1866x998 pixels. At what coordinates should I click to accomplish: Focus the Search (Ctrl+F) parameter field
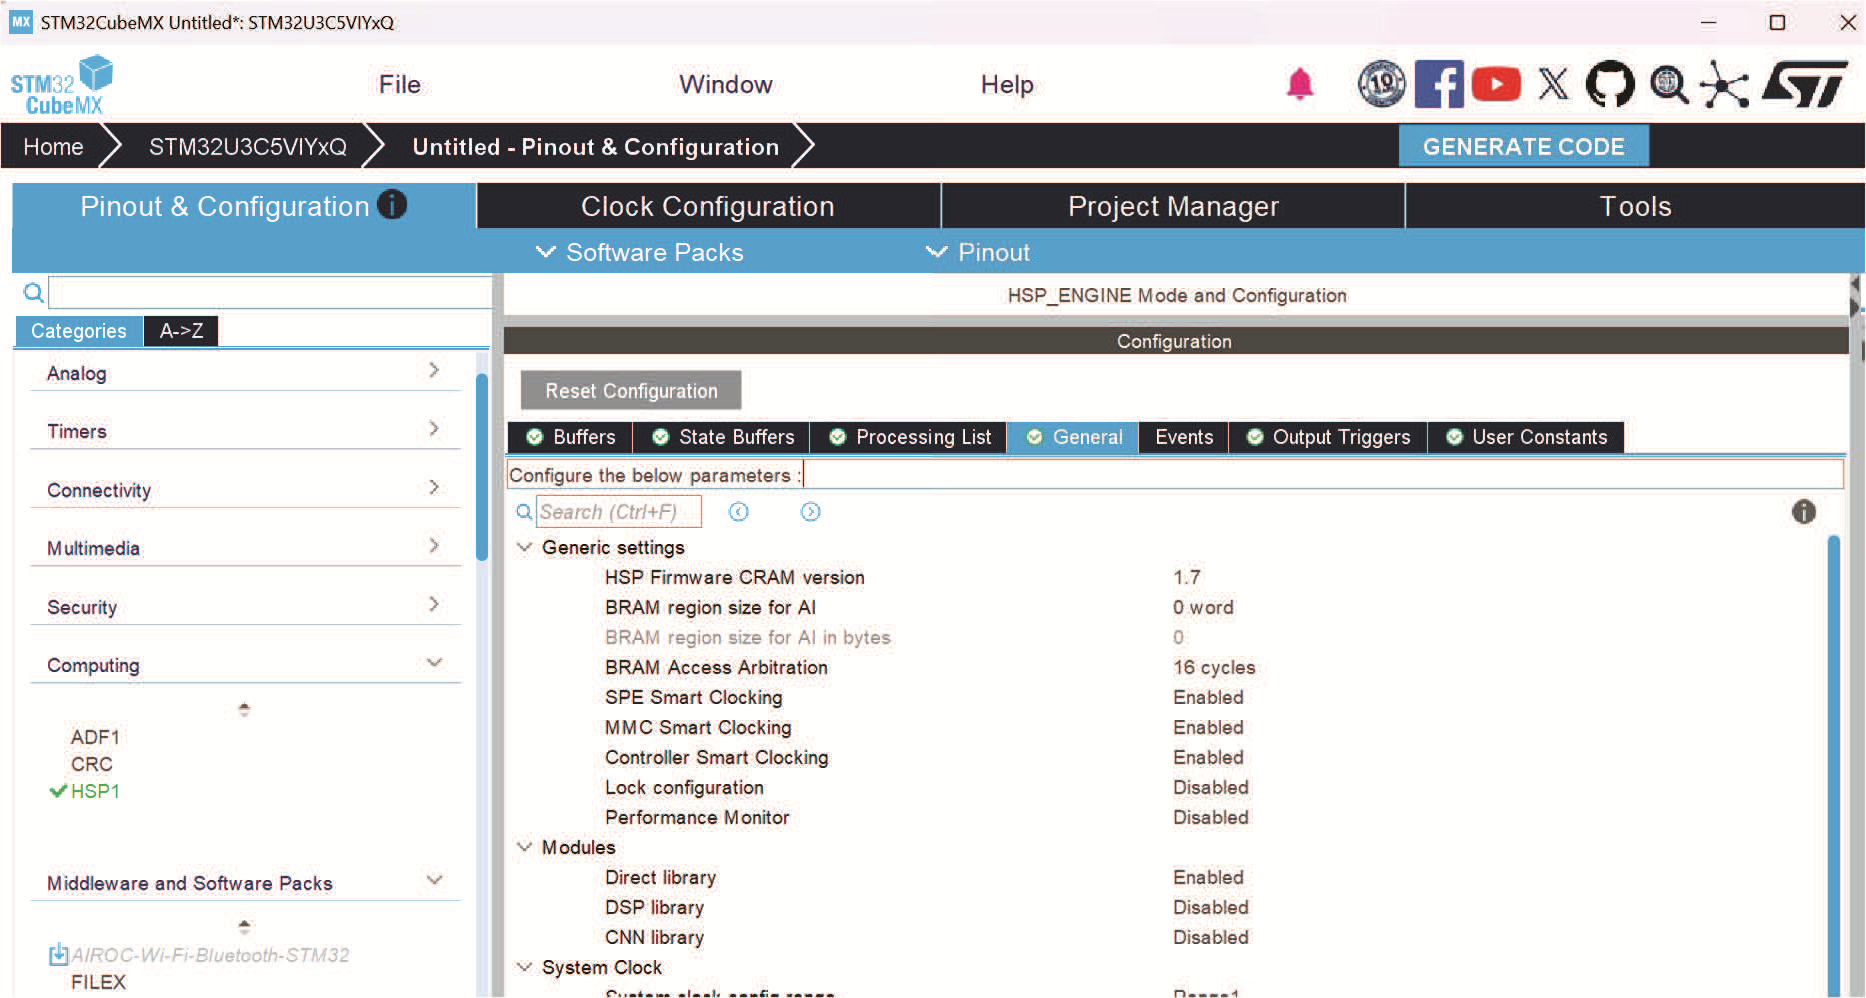(619, 512)
